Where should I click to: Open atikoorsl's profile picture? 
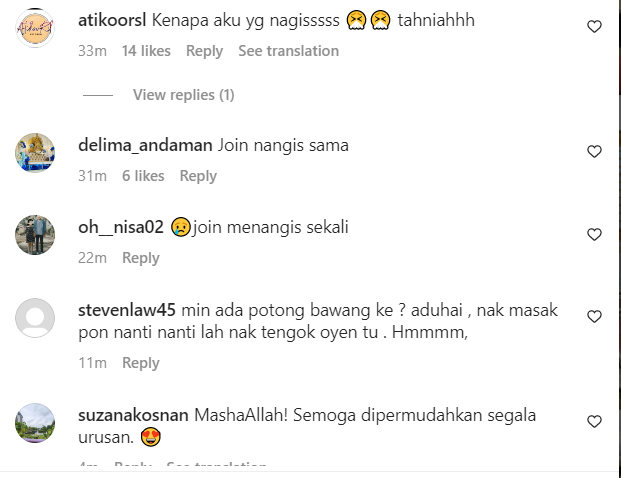pos(35,28)
